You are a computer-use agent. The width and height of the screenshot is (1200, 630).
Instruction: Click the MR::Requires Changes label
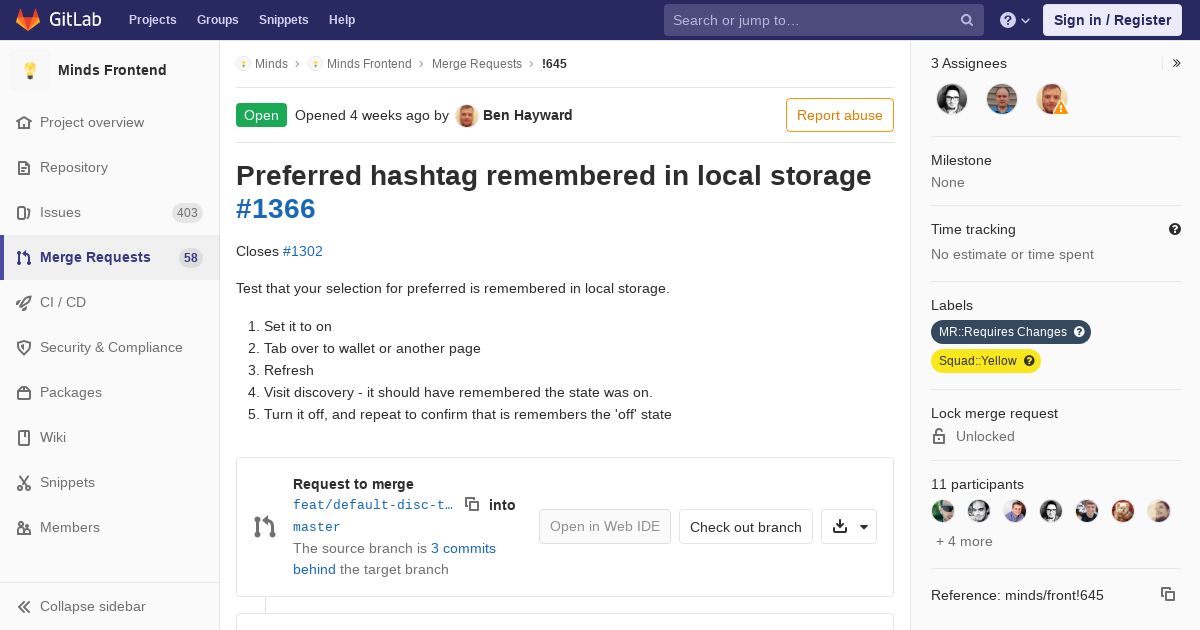[x=1002, y=332]
